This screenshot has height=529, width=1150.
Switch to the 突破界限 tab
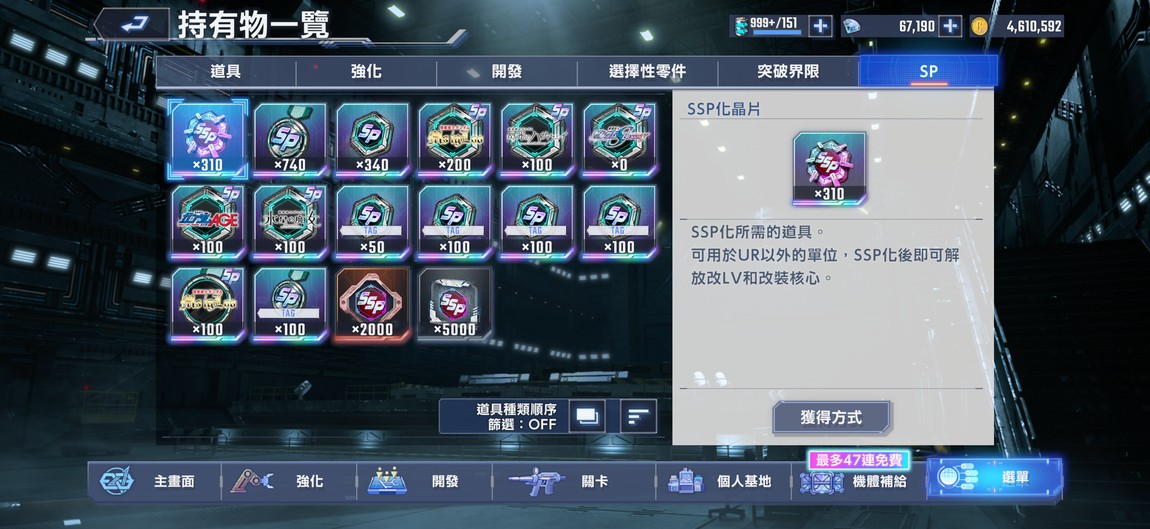click(788, 72)
